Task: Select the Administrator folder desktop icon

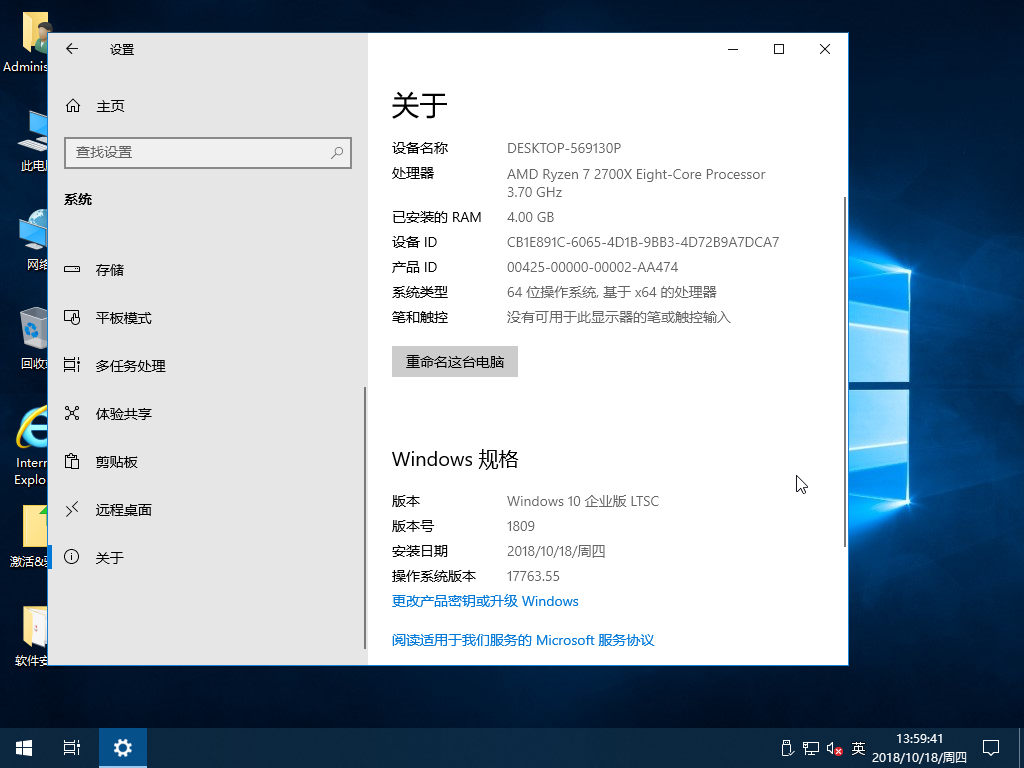Action: pyautogui.click(x=25, y=40)
